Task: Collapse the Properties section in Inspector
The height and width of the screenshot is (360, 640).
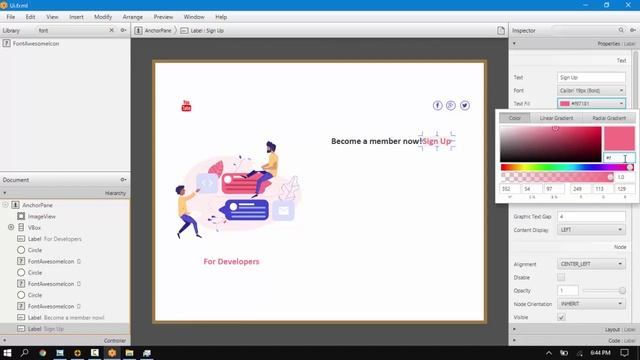Action: [514, 44]
